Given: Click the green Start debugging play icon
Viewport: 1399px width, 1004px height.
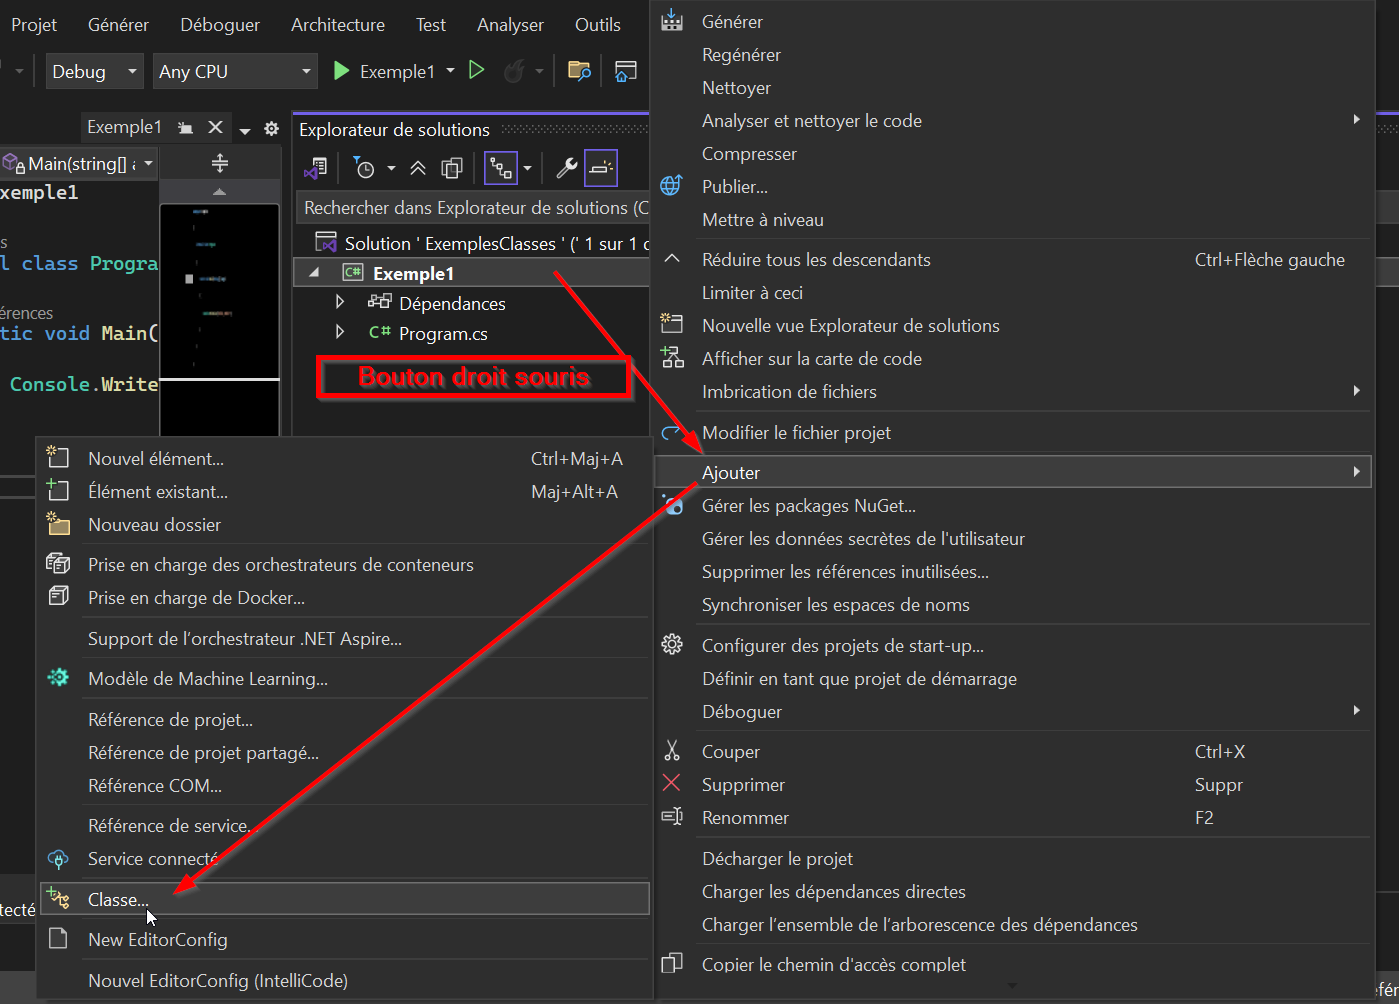Looking at the screenshot, I should (342, 71).
